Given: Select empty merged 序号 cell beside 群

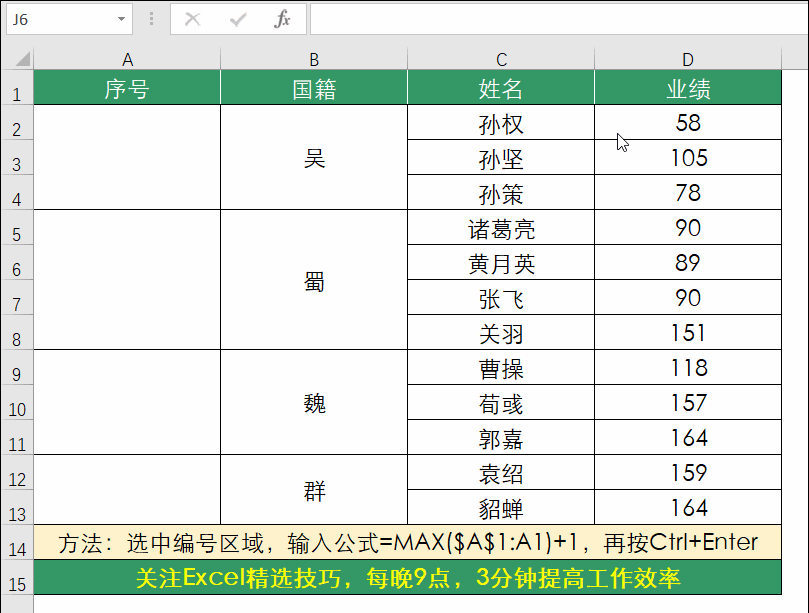Looking at the screenshot, I should tap(127, 490).
